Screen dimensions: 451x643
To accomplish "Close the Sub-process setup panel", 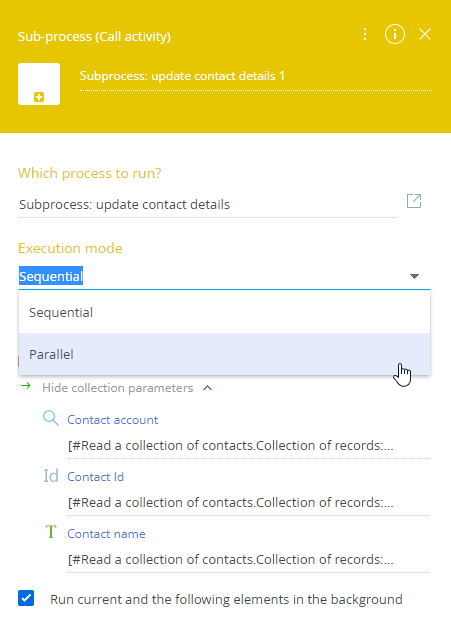I will 425,34.
